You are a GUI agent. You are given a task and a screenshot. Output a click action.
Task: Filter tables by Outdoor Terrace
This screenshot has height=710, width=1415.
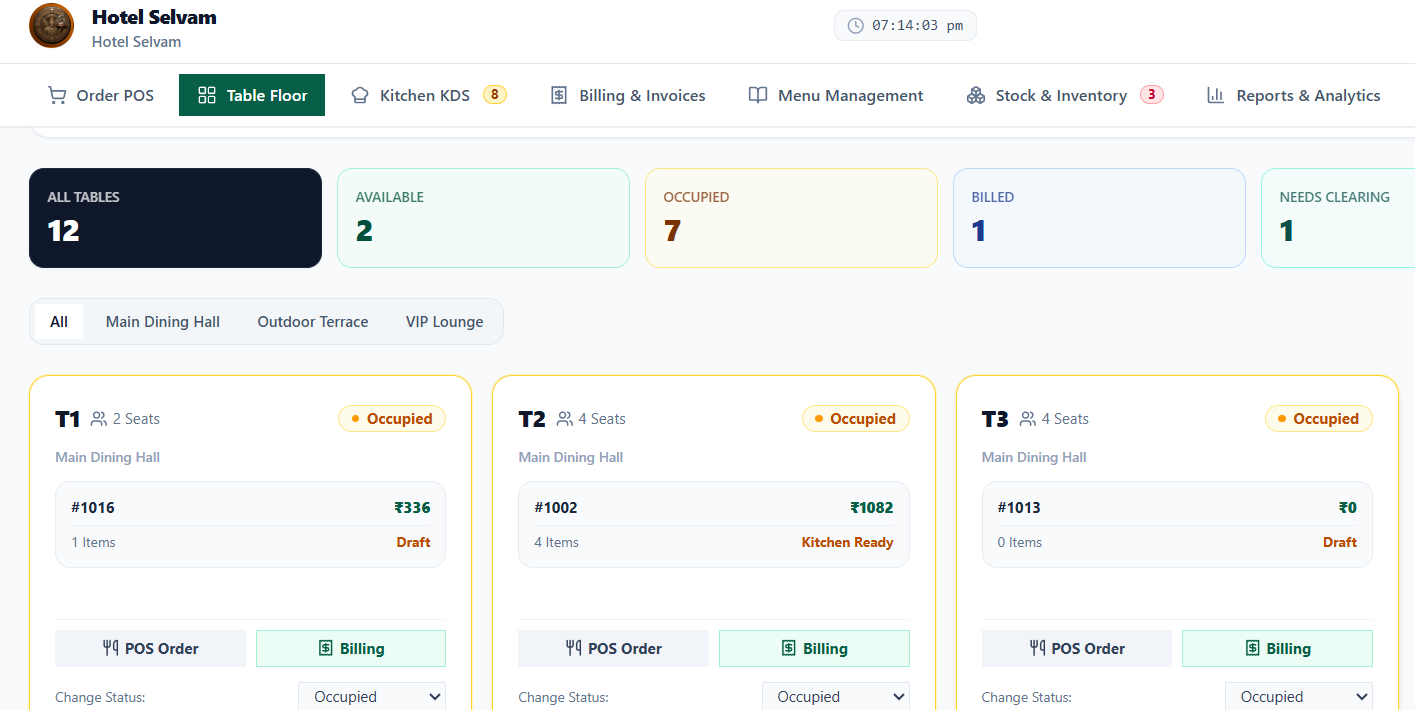pos(313,322)
